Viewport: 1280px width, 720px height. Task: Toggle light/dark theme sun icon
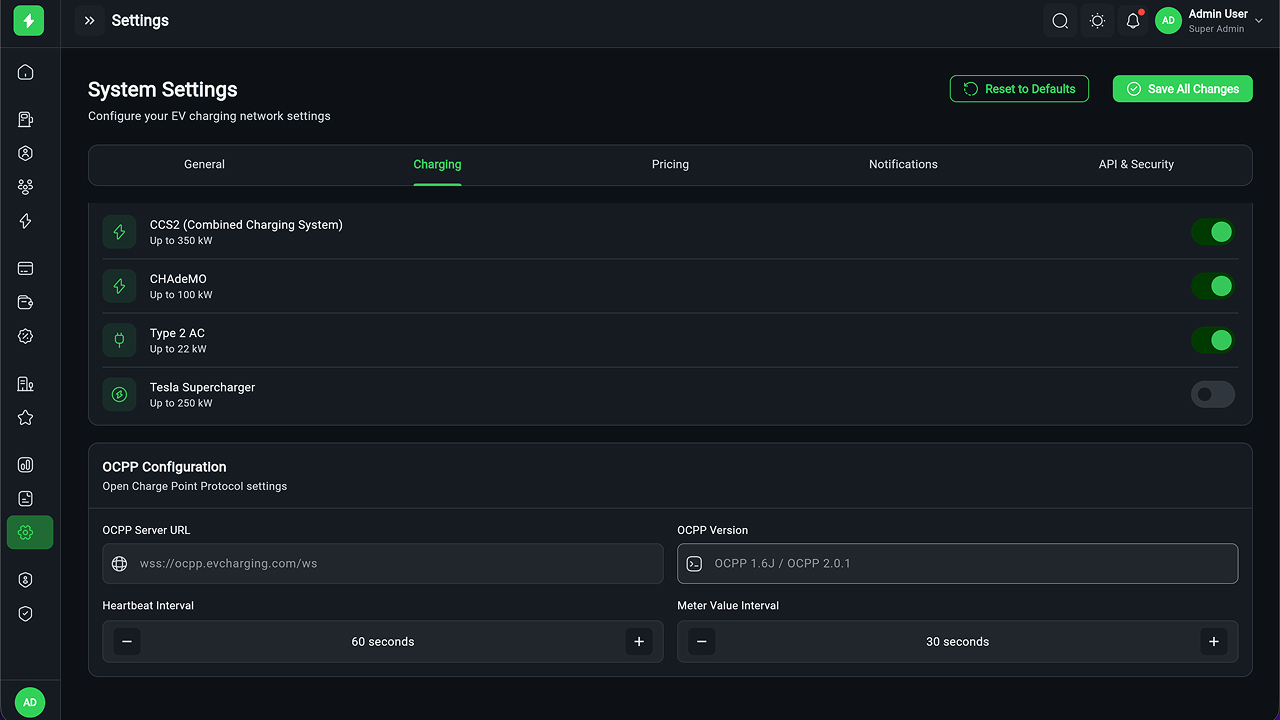[x=1097, y=21]
